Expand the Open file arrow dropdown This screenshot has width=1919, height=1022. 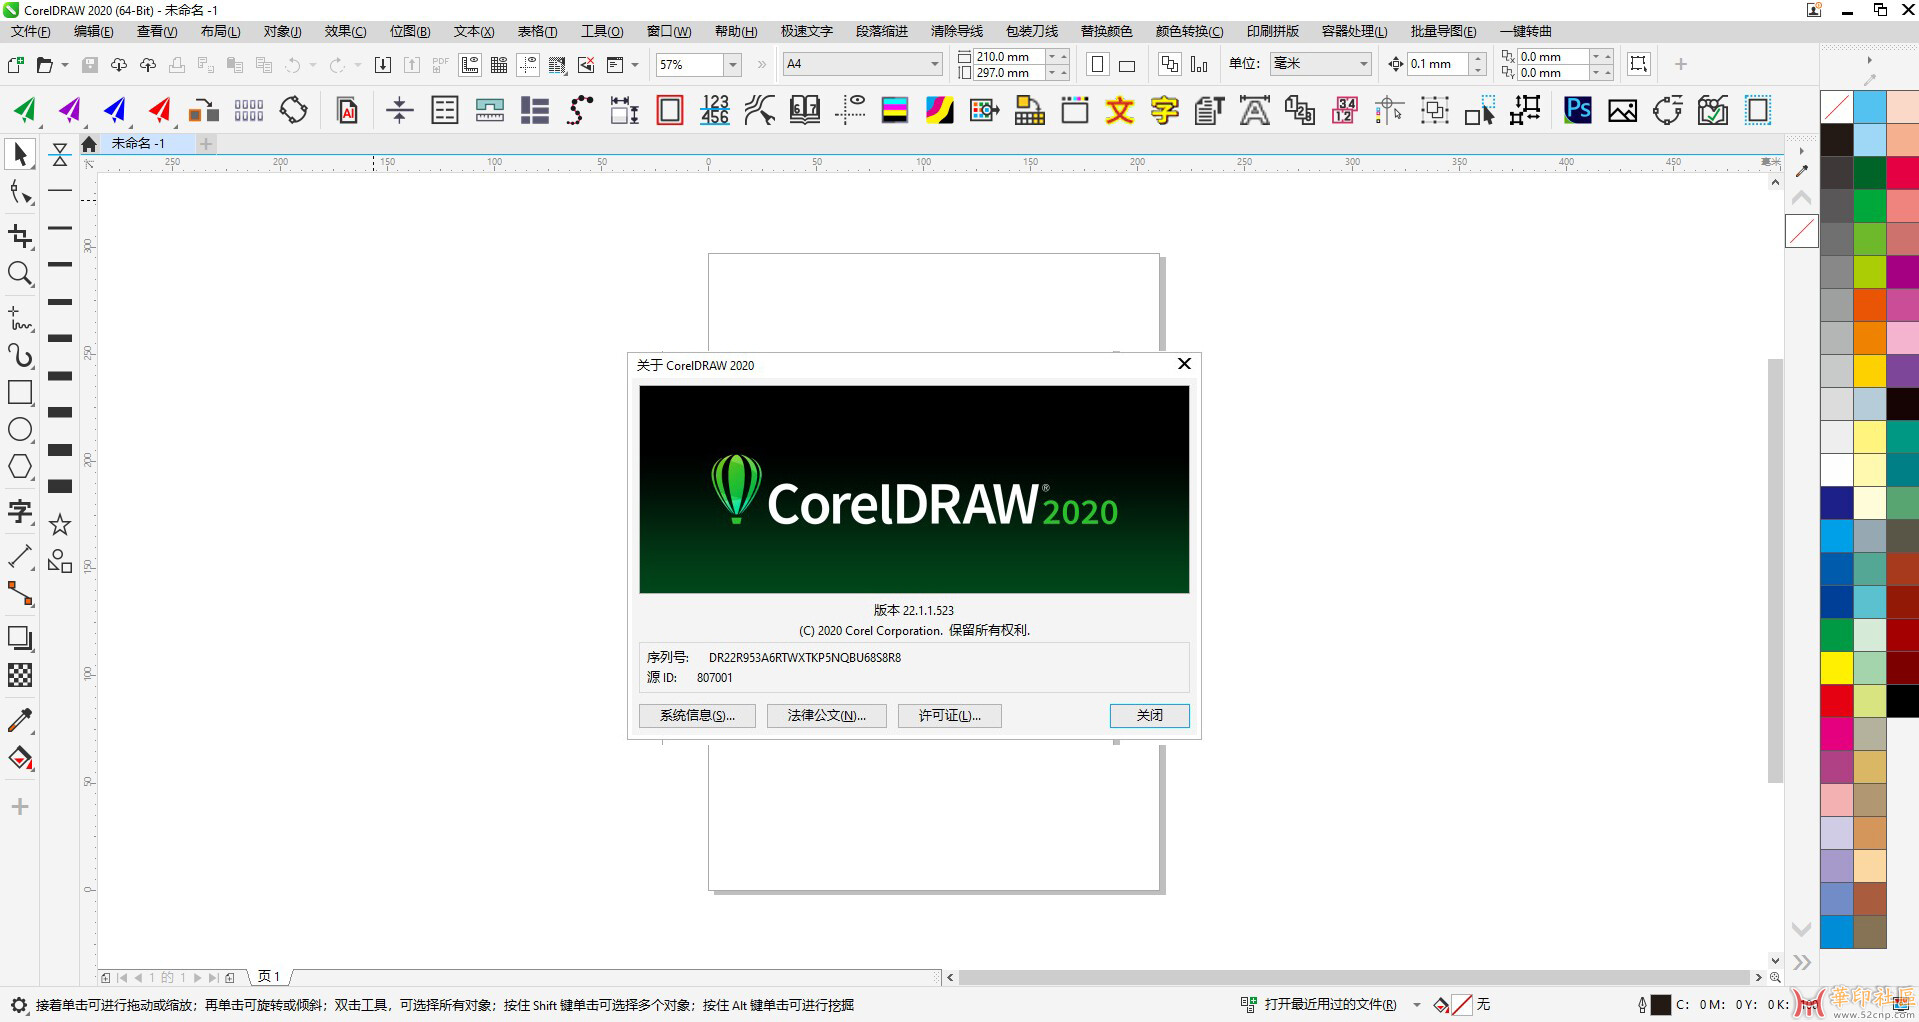tap(65, 65)
